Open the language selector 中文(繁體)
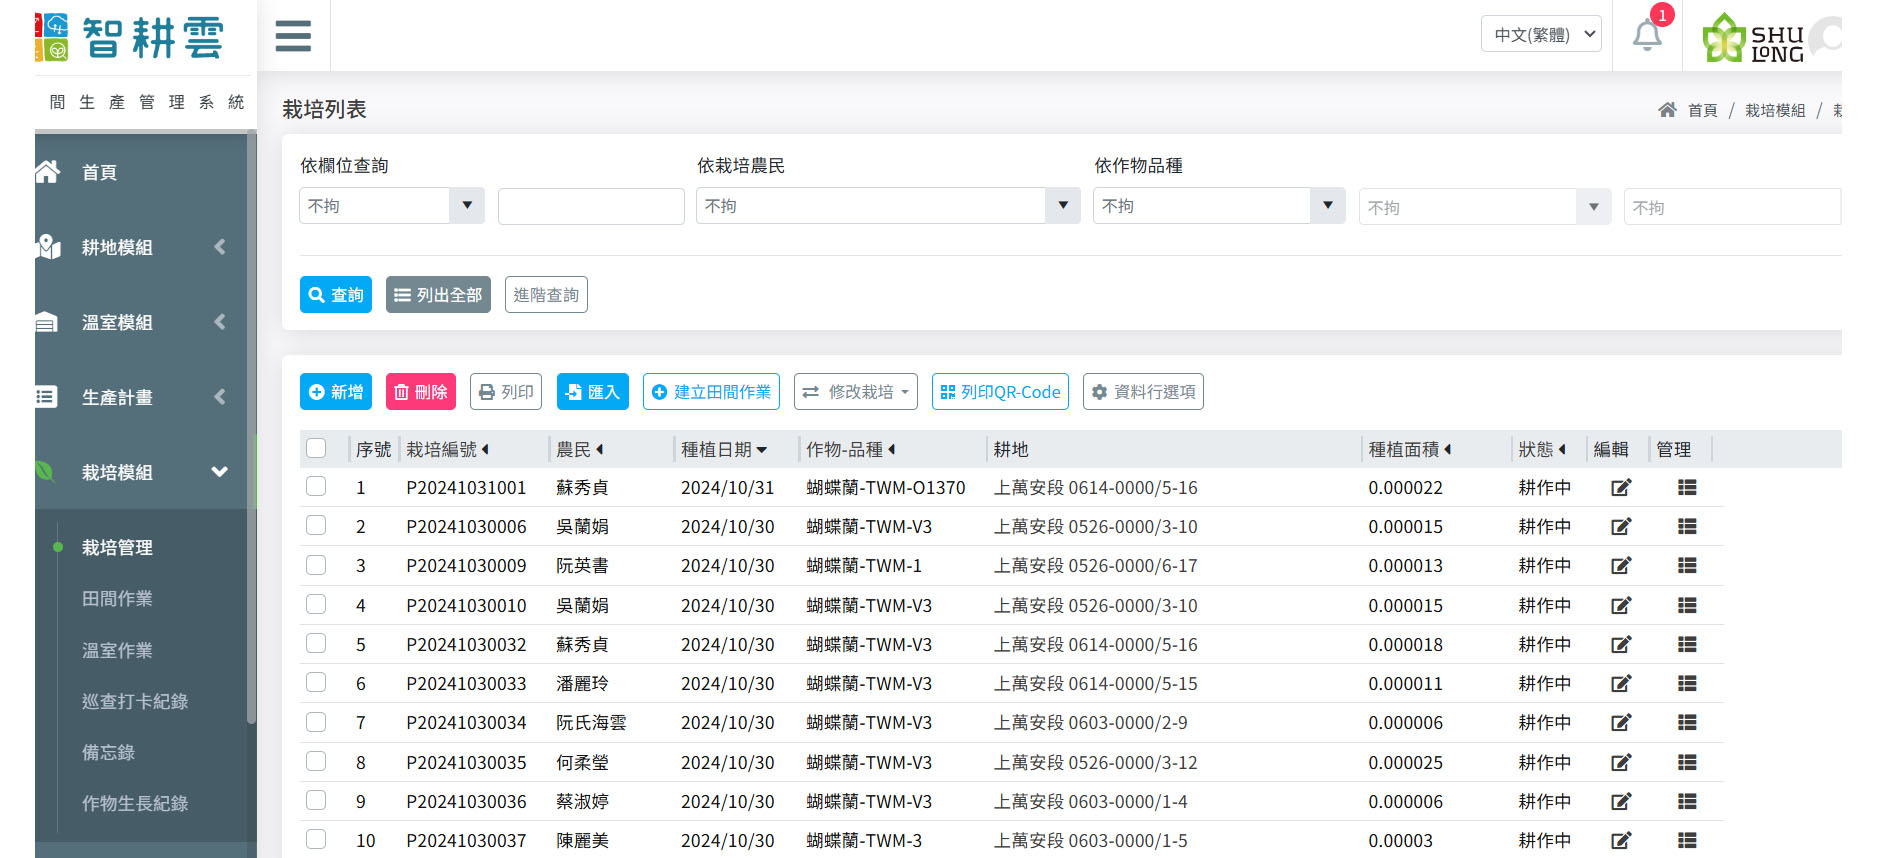Screen dimensions: 1878x858 coord(1541,35)
